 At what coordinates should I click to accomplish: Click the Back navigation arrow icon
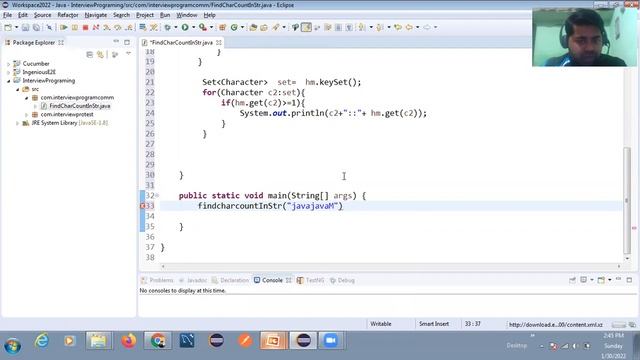[x=409, y=27]
